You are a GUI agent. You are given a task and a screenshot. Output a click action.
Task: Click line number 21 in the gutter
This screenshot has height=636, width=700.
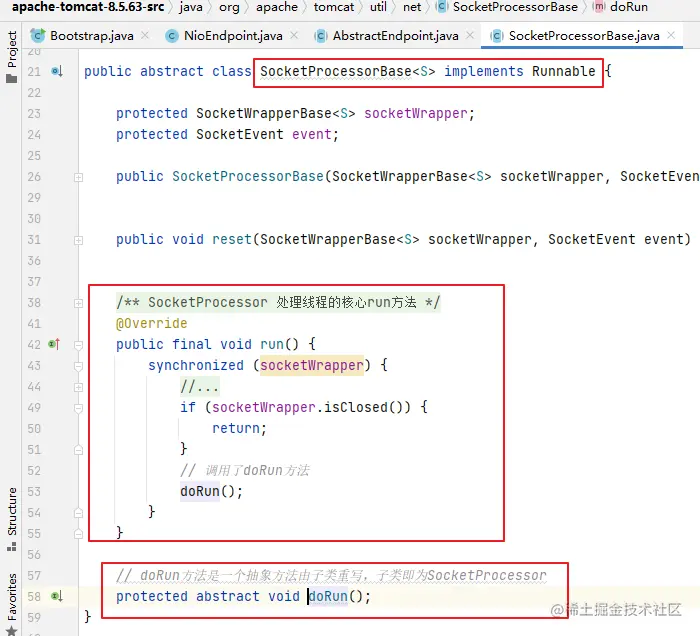(x=34, y=72)
